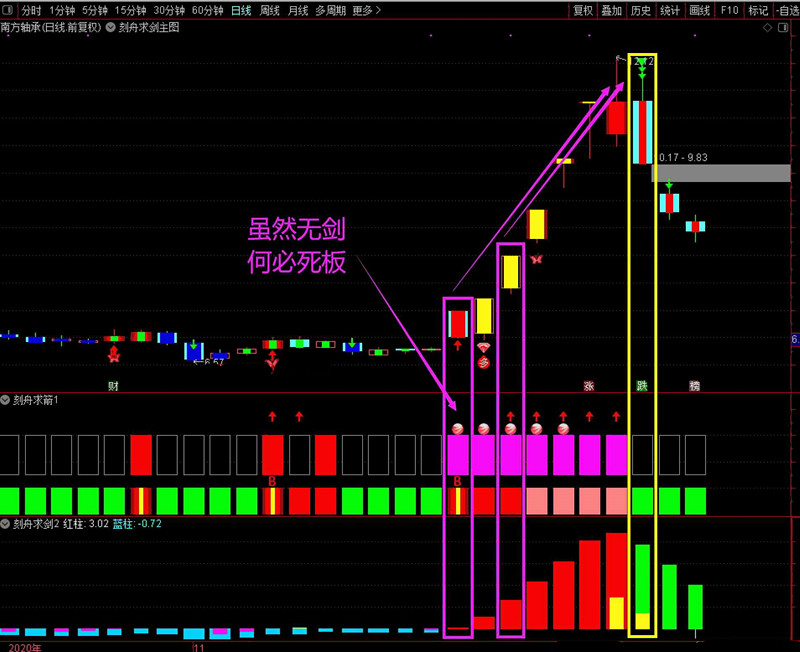Open the 复权 adjustment option
Screen dimensions: 800x652
pos(583,10)
